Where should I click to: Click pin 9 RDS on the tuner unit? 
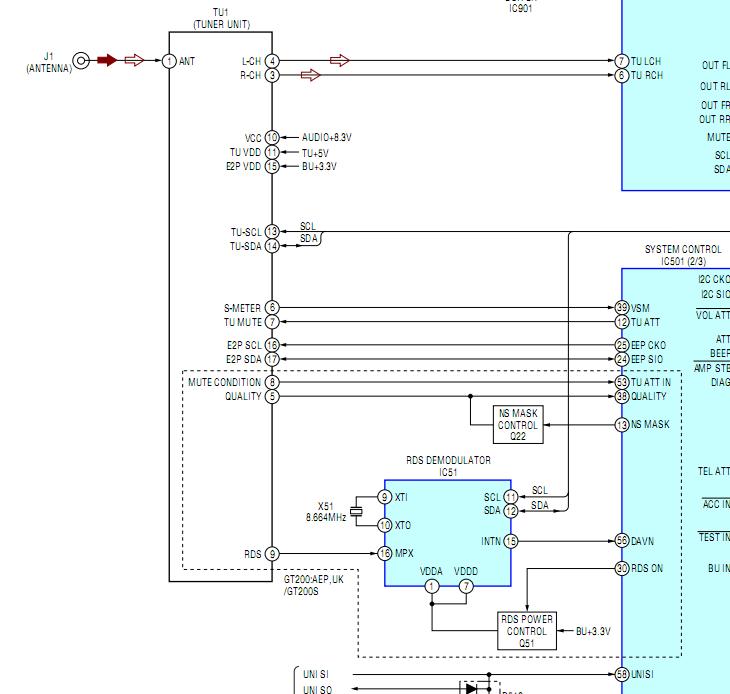272,554
